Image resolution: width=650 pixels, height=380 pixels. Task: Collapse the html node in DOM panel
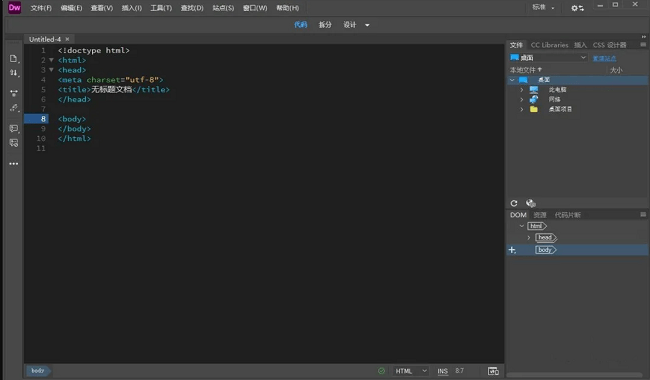tap(521, 226)
